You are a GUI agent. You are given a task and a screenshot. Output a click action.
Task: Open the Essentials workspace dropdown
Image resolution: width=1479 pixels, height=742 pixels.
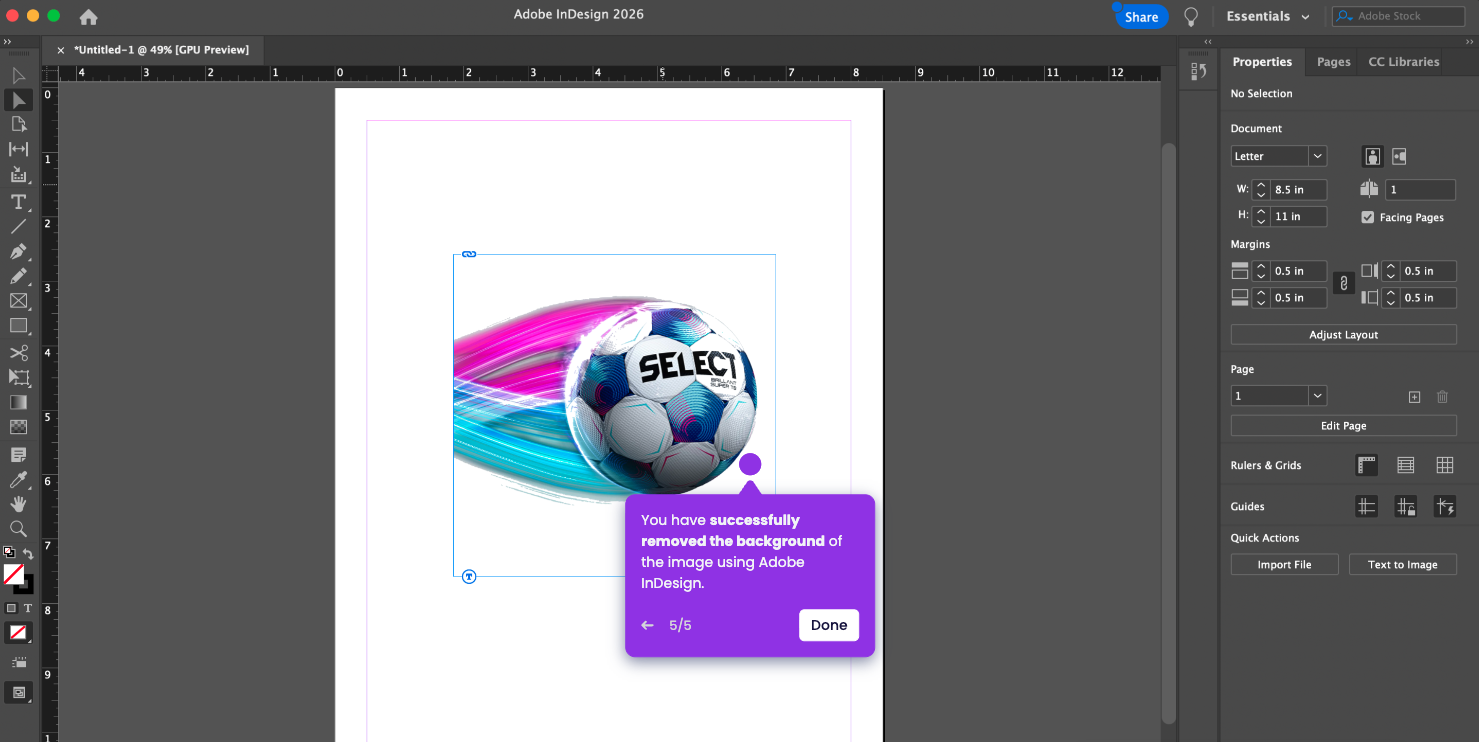[1268, 16]
